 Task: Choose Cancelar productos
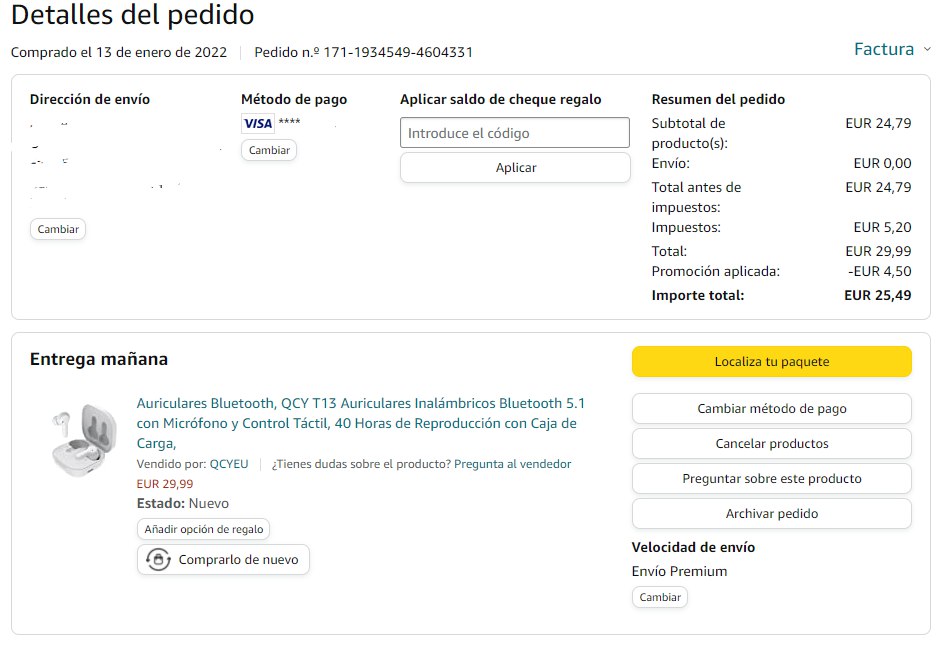click(x=771, y=444)
